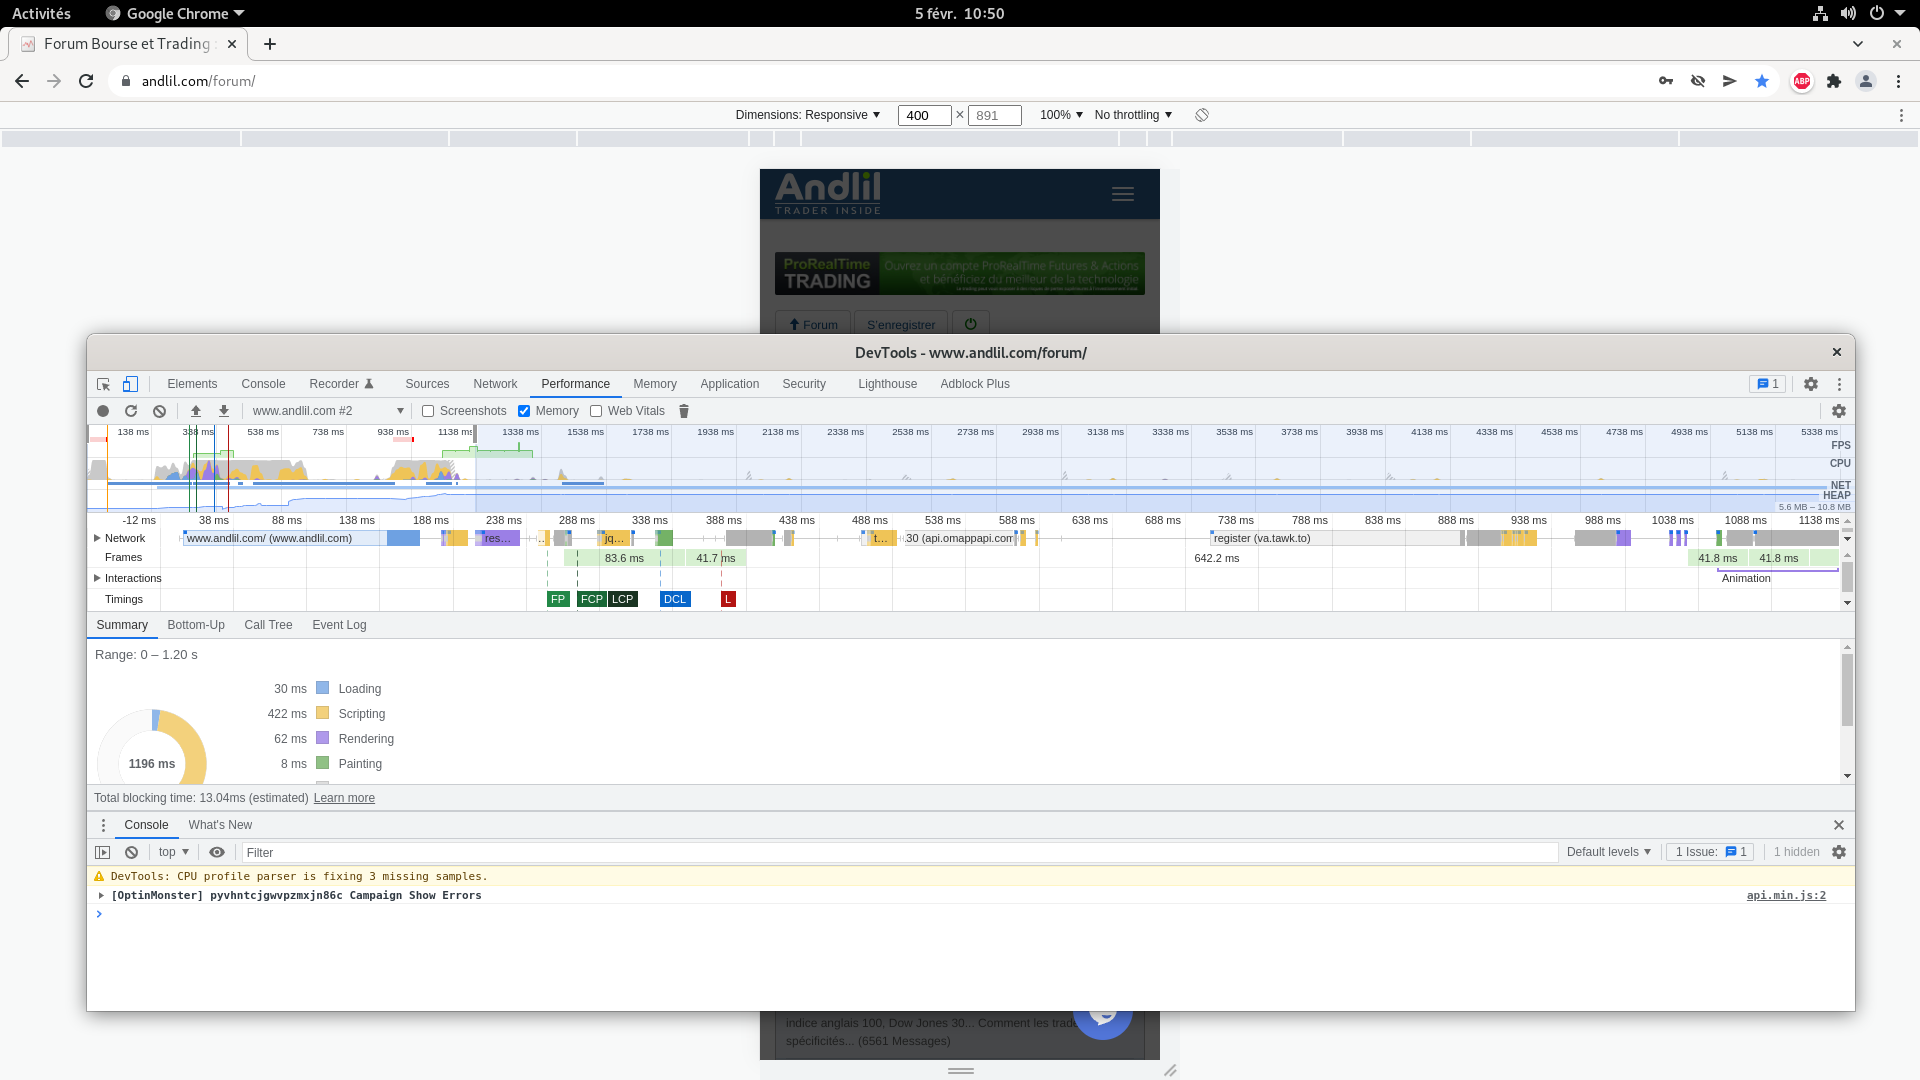Open the No throttling dropdown

(1133, 115)
